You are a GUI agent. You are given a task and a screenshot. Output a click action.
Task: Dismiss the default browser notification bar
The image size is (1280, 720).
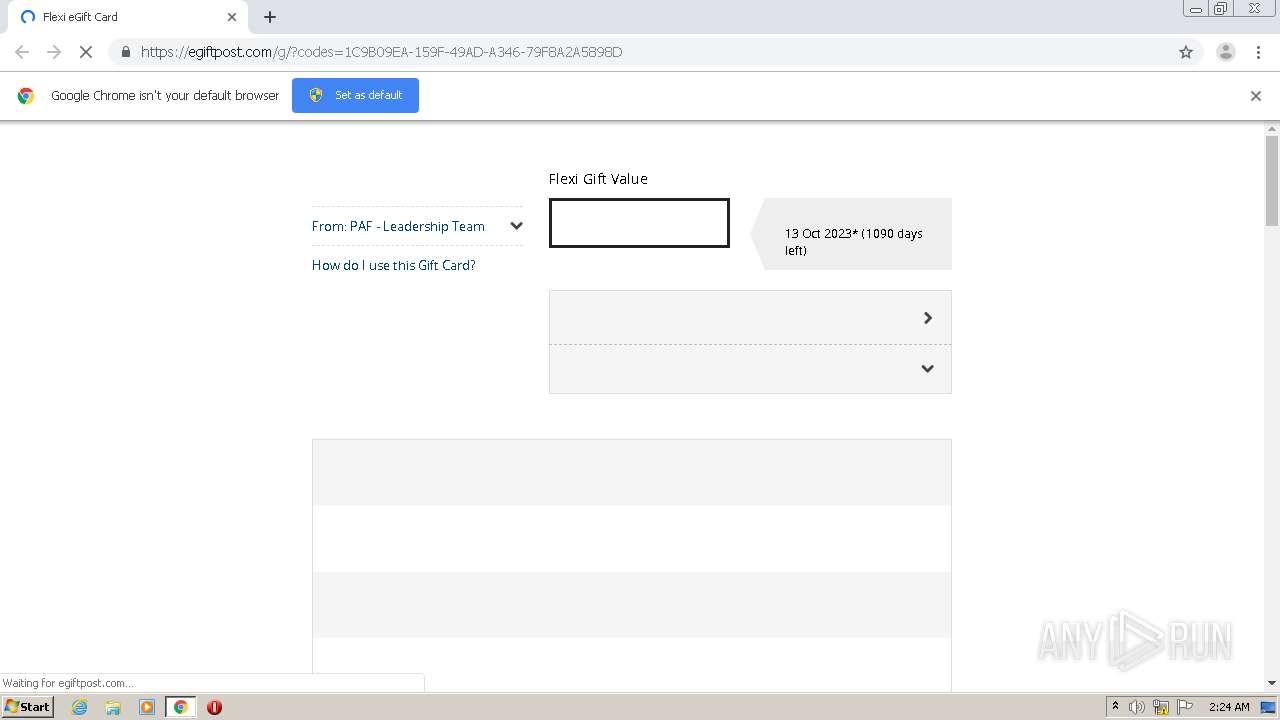(x=1256, y=96)
